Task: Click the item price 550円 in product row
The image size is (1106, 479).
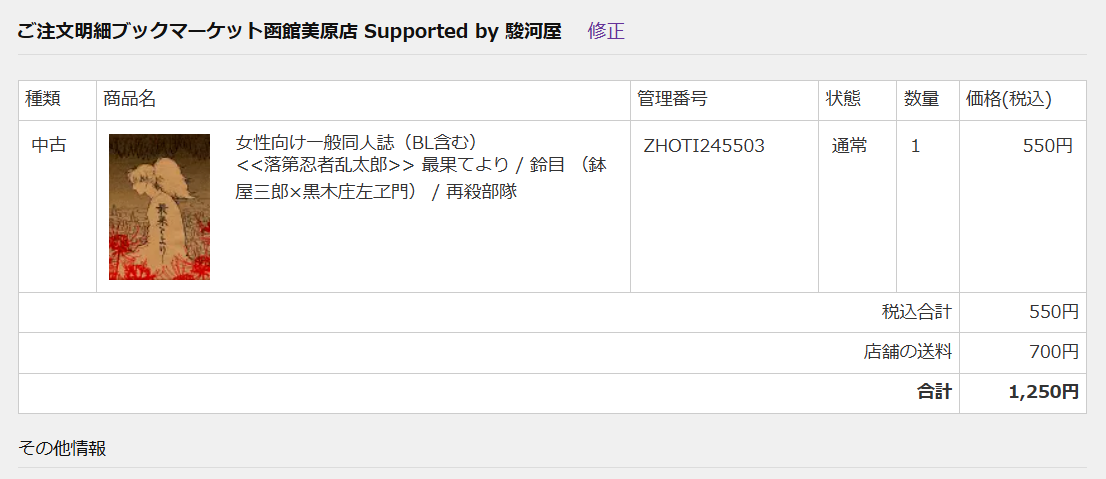Action: [1048, 146]
